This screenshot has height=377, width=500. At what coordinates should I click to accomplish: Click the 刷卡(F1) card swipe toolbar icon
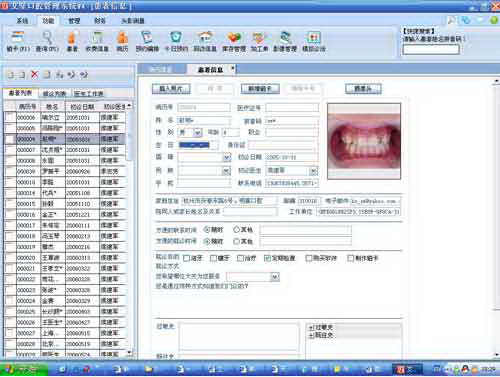(18, 42)
